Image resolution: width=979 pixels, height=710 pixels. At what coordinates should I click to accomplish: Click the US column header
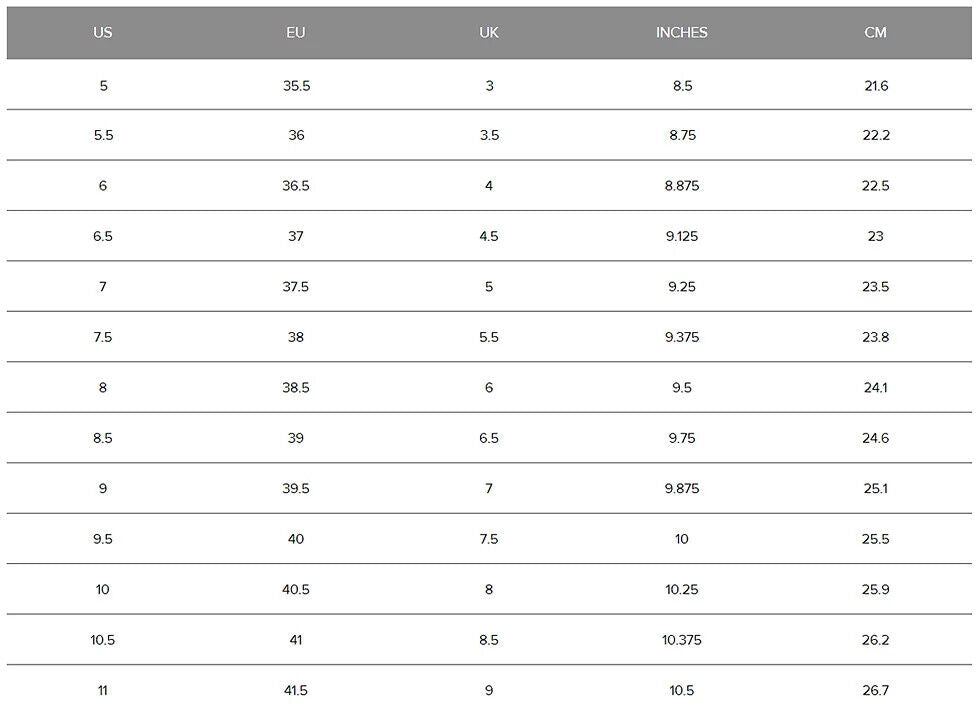pyautogui.click(x=103, y=33)
